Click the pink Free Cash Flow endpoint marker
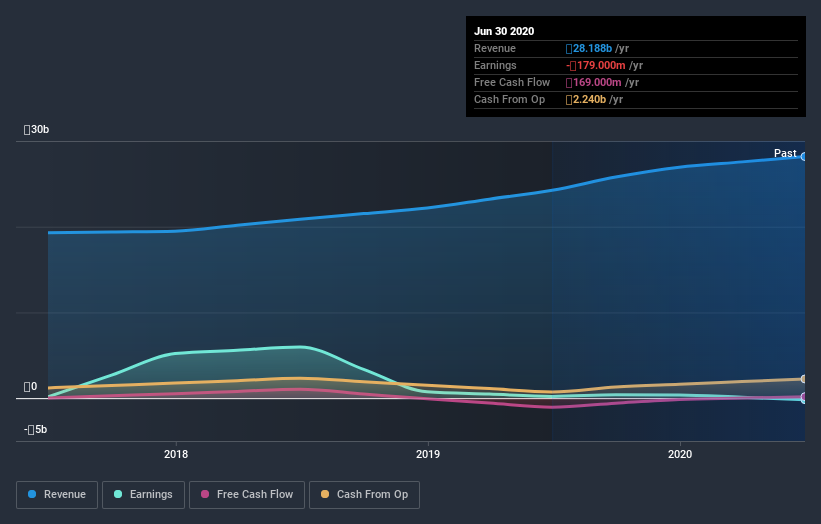The height and width of the screenshot is (524, 821). (803, 397)
